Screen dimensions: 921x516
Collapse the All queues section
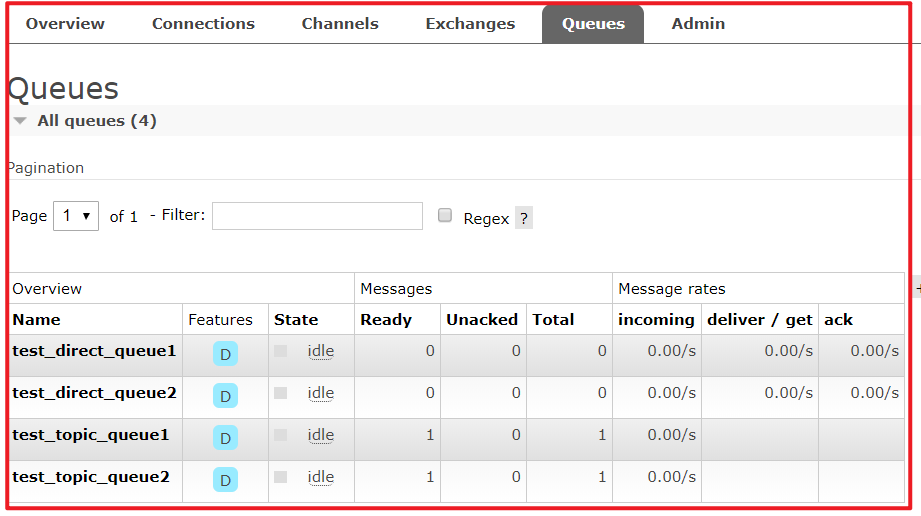20,121
